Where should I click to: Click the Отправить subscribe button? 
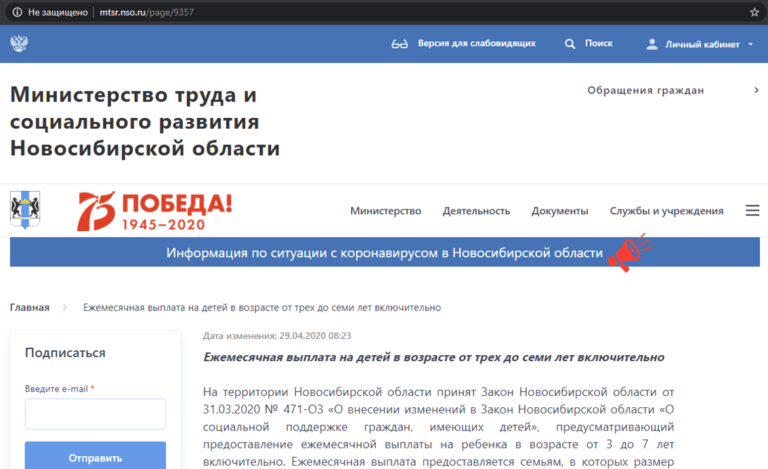pos(96,456)
